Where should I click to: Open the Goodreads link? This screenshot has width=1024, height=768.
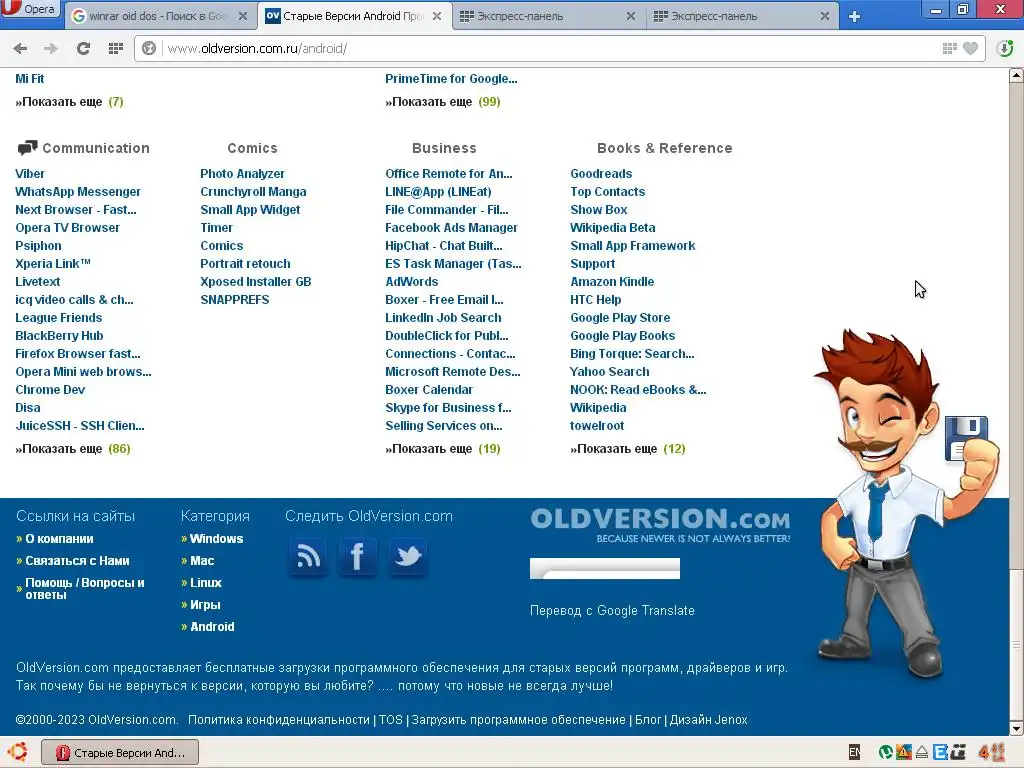tap(601, 174)
